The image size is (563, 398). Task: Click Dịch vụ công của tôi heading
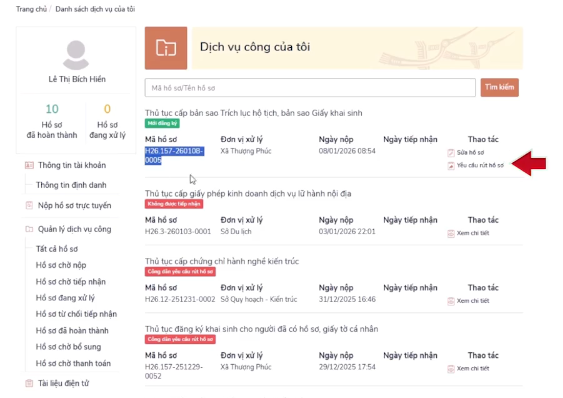pyautogui.click(x=255, y=47)
